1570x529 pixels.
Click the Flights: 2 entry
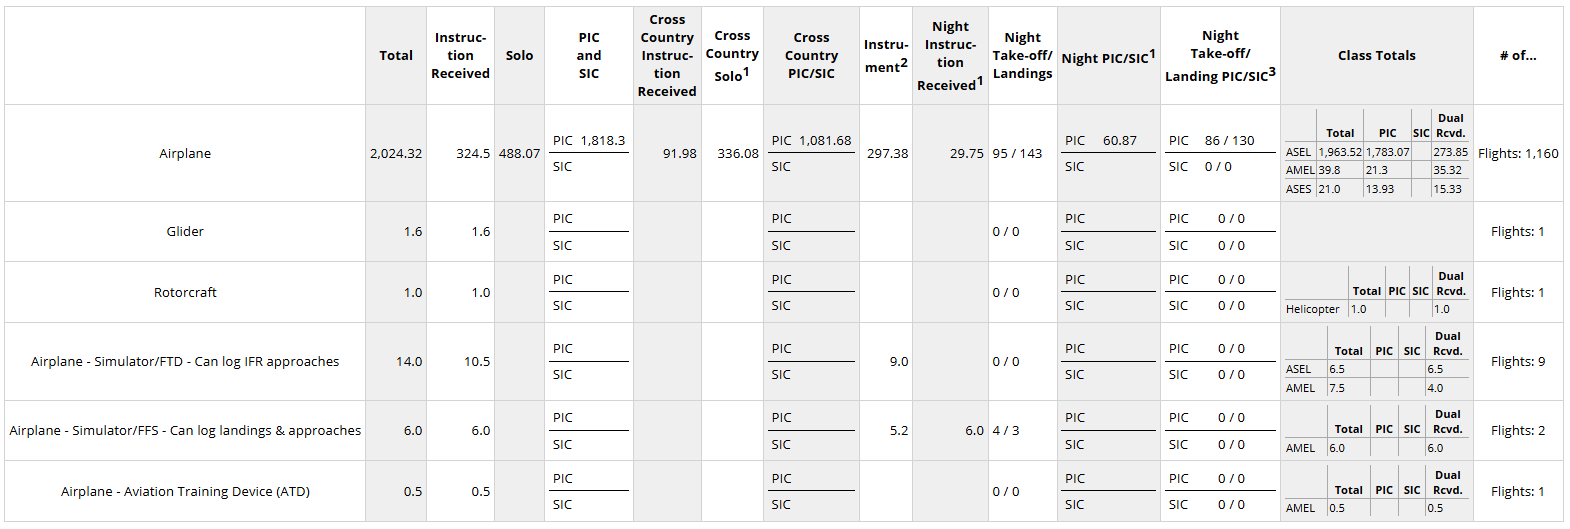coord(1518,431)
